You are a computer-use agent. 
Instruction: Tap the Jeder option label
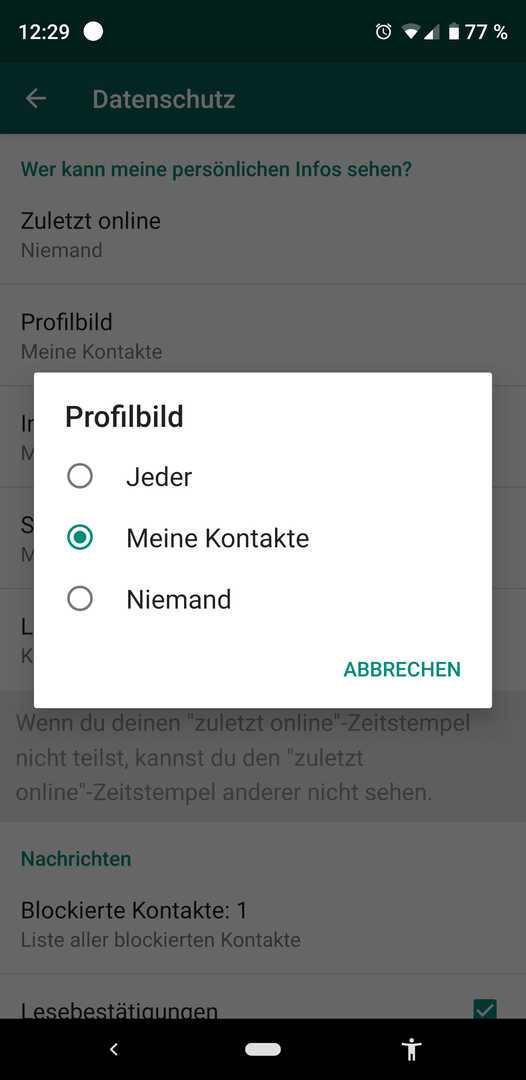coord(159,477)
